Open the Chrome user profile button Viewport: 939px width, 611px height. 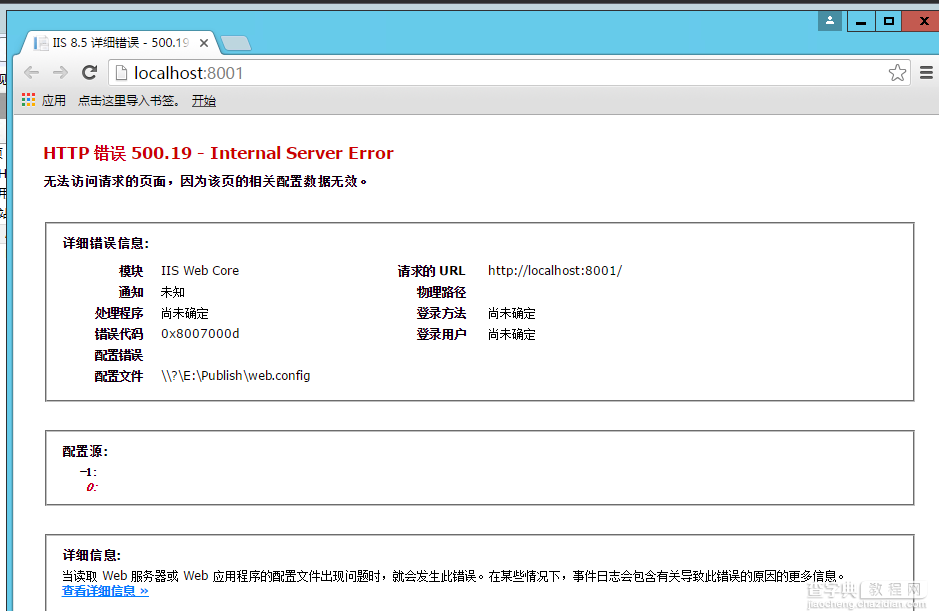pyautogui.click(x=829, y=21)
